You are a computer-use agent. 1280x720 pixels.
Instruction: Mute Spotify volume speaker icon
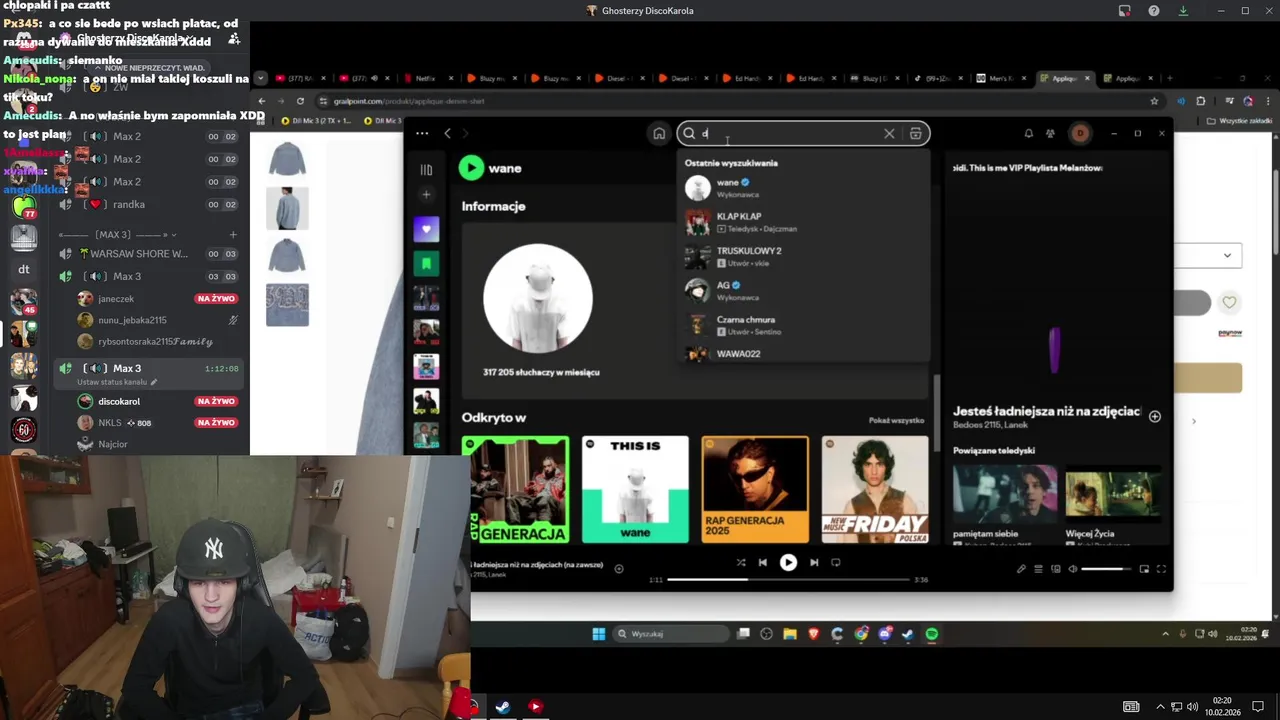coord(1073,569)
